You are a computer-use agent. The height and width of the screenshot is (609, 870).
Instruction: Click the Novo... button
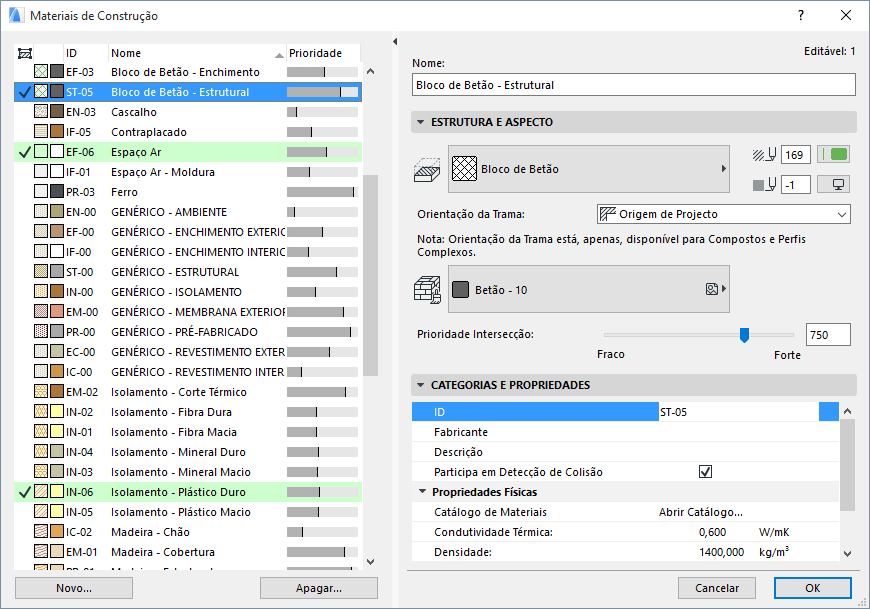74,588
